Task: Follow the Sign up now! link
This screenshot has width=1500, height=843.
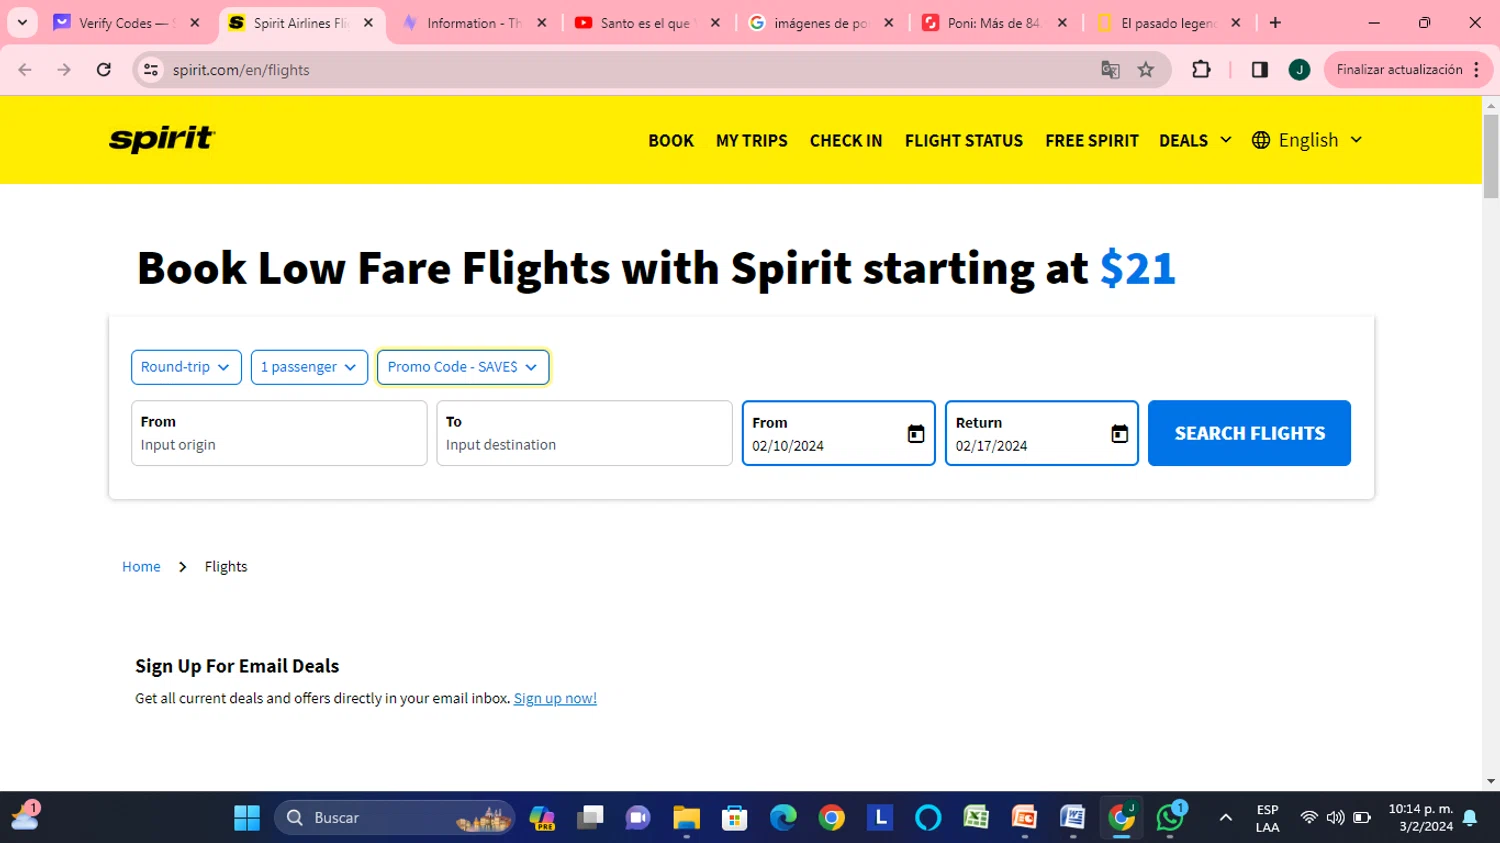Action: (555, 698)
